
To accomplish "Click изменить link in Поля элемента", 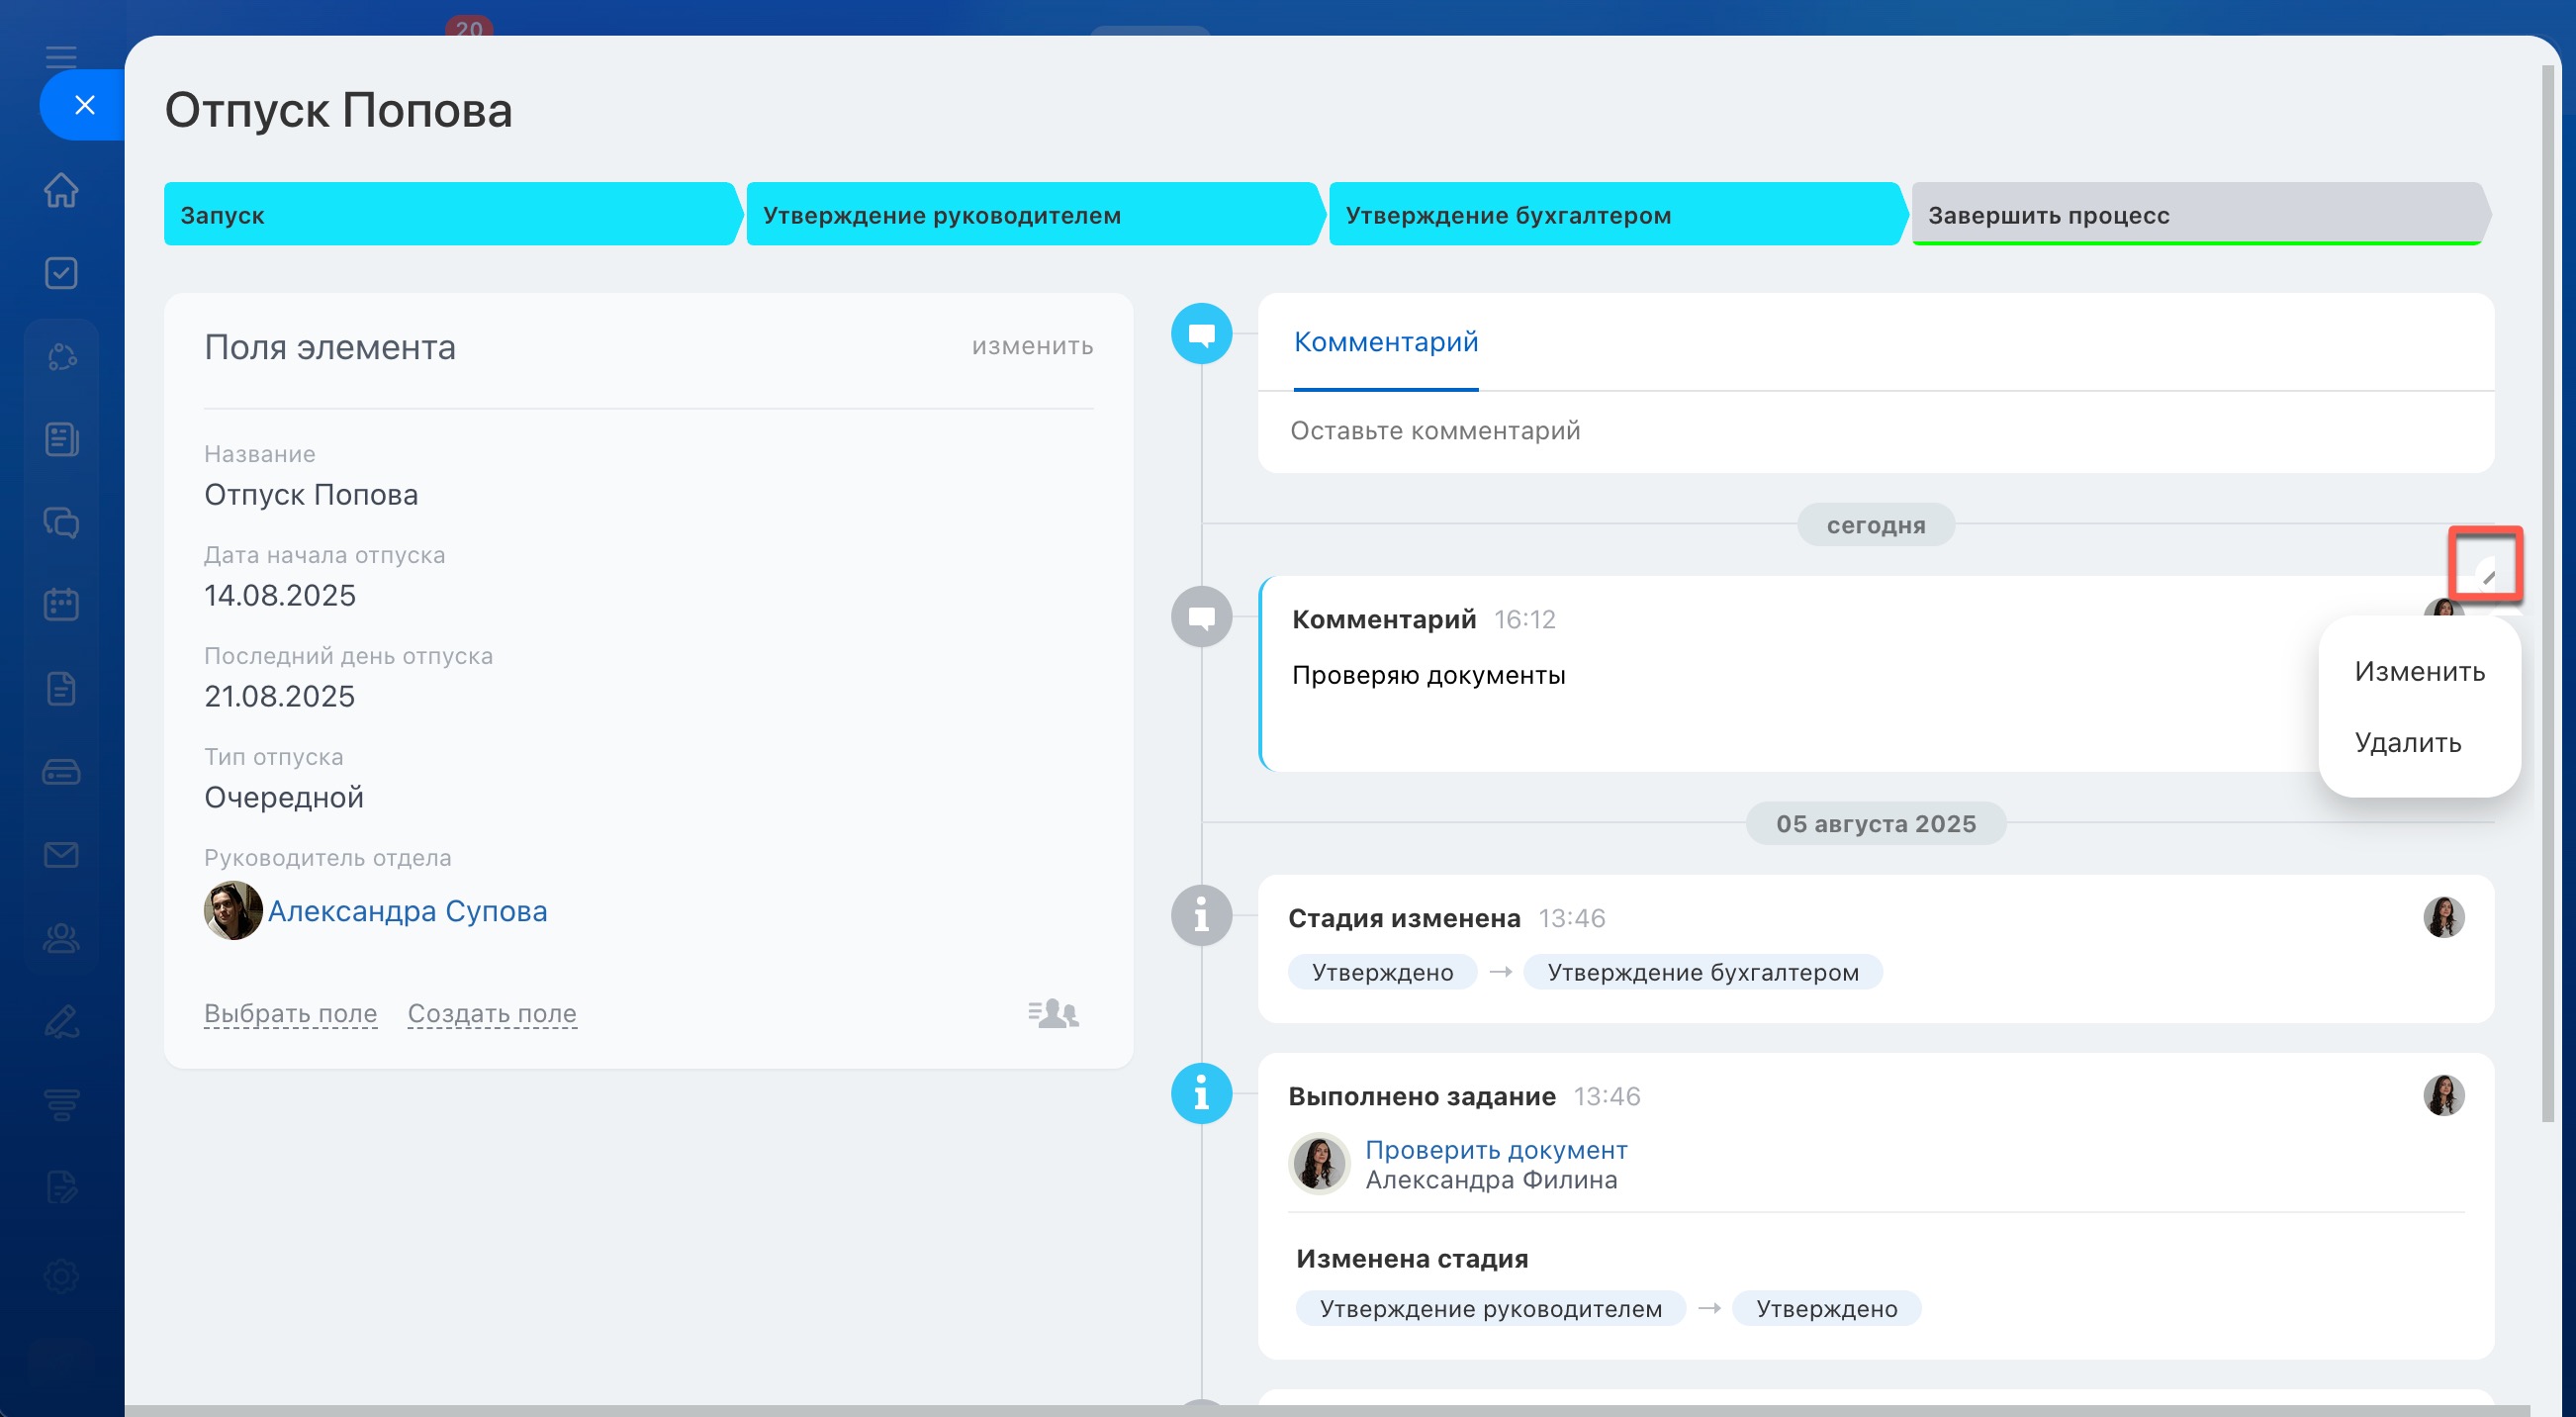I will (1032, 346).
